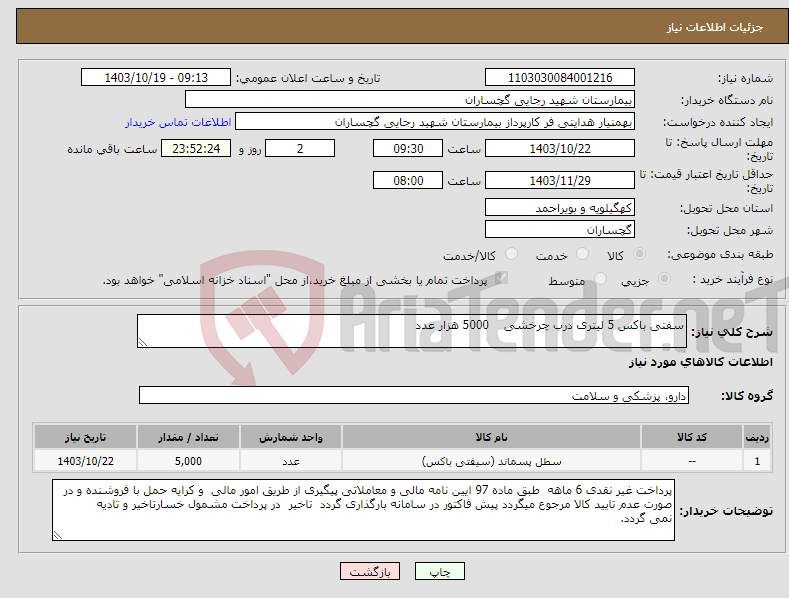This screenshot has height=598, width=789.
Task: Click the remaining days field showing 2
Action: pyautogui.click(x=300, y=148)
